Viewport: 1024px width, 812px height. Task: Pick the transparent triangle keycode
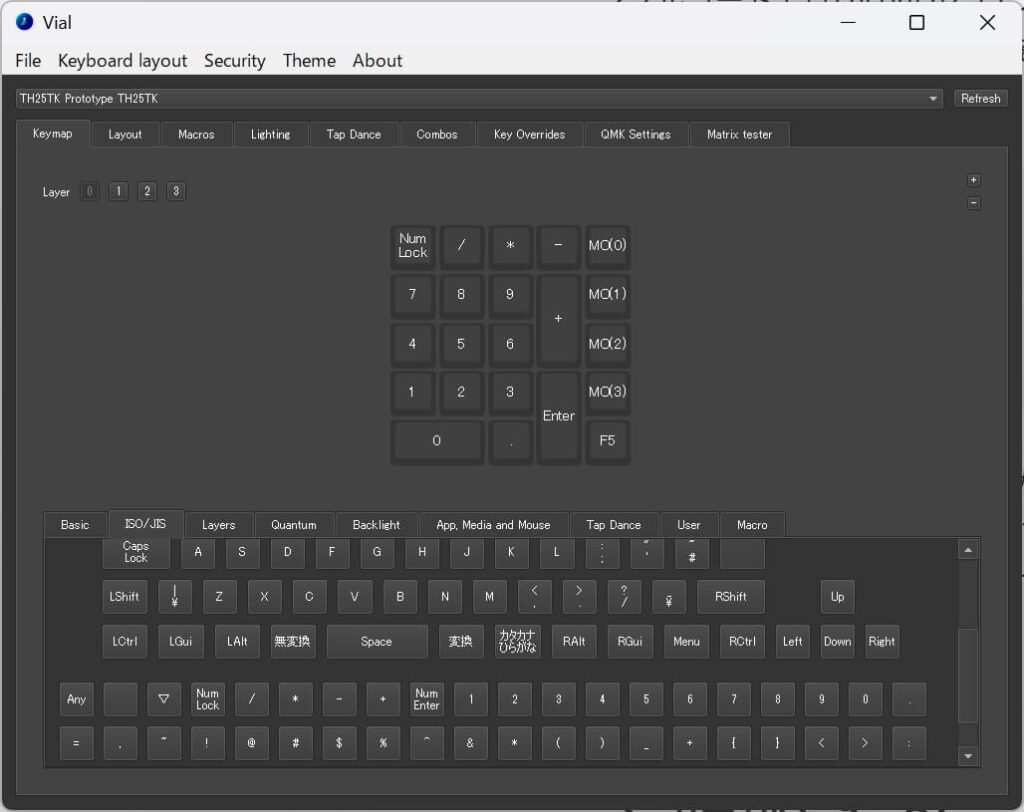[x=164, y=700]
